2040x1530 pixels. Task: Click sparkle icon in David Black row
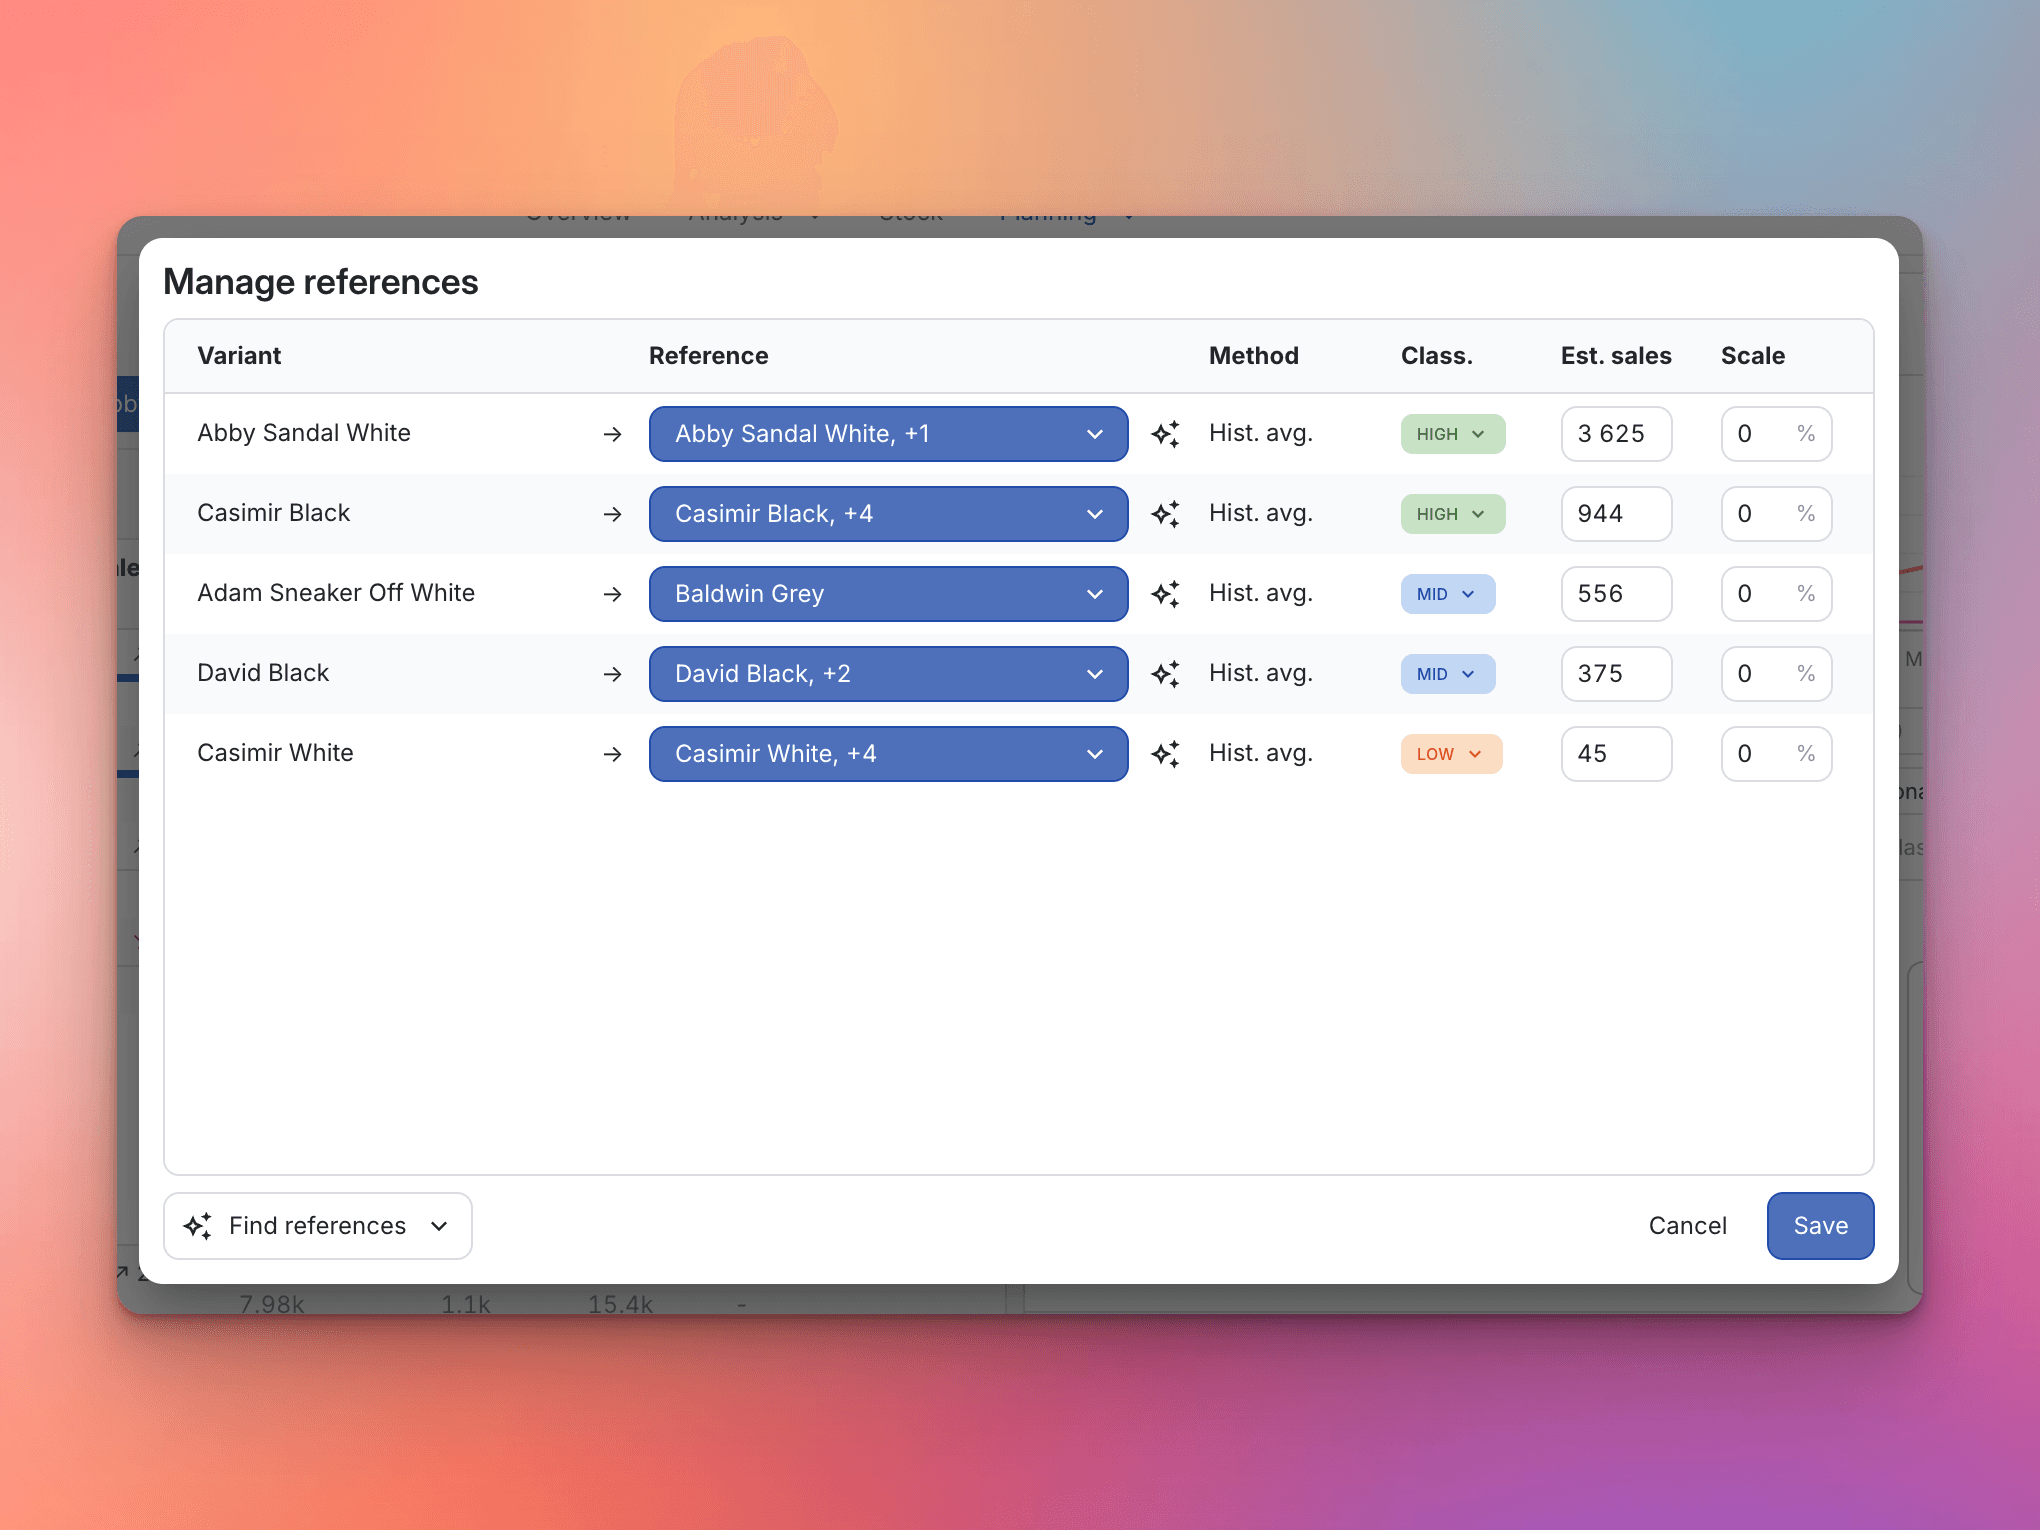(1165, 674)
